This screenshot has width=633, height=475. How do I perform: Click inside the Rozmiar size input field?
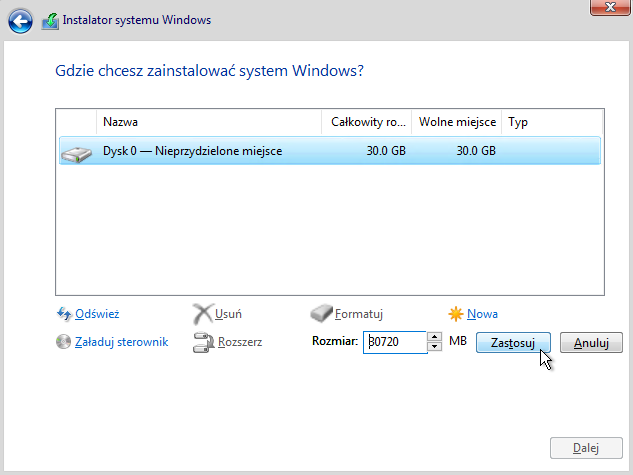point(395,342)
